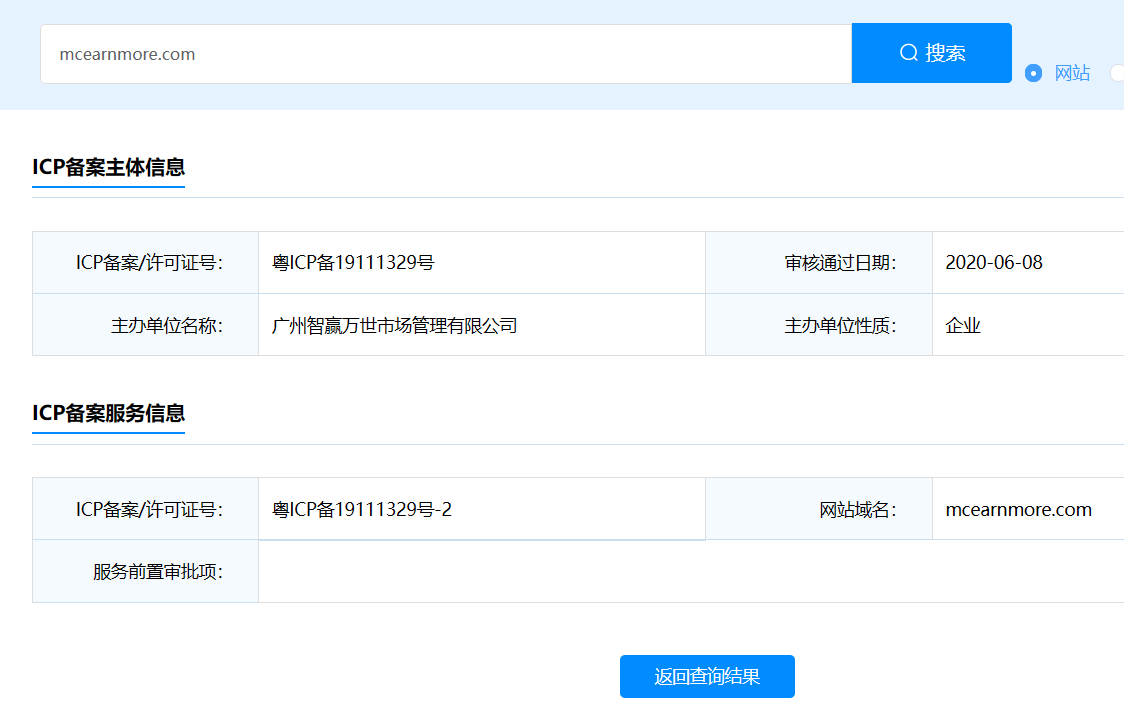This screenshot has width=1124, height=723.
Task: Click the 审核通过日期 label
Action: click(840, 263)
